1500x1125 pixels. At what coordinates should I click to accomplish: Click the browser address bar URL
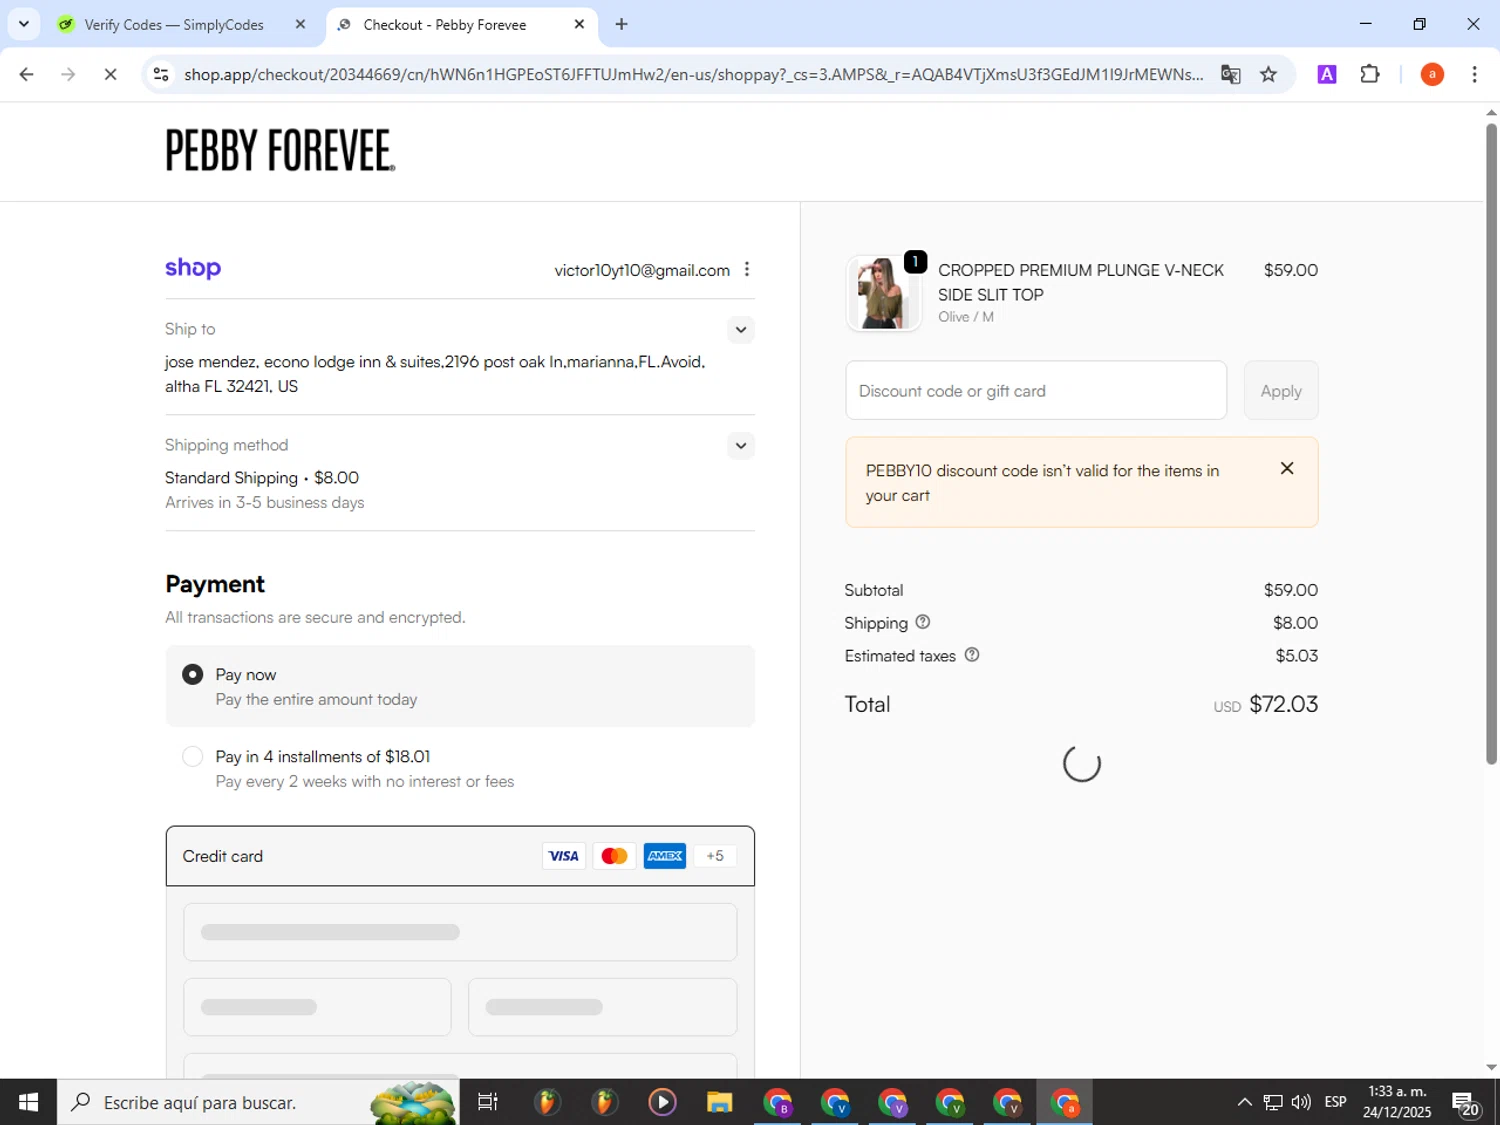coord(693,74)
